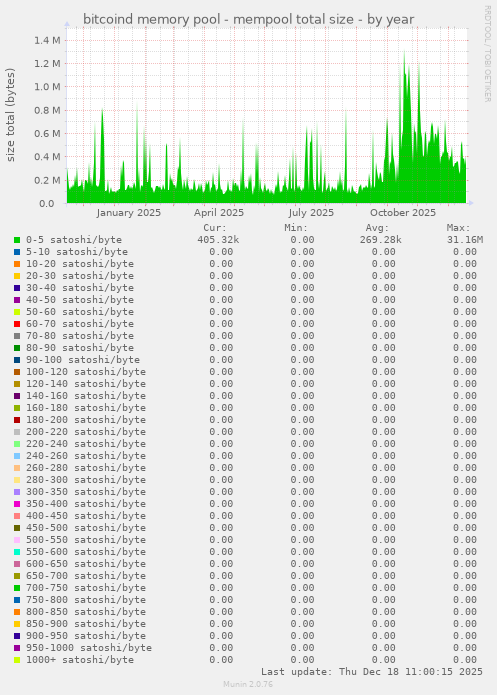Click the graph title 'bitcoind memory pool - mempool total size - by year'
Screen dimensions: 497x695
click(248, 20)
